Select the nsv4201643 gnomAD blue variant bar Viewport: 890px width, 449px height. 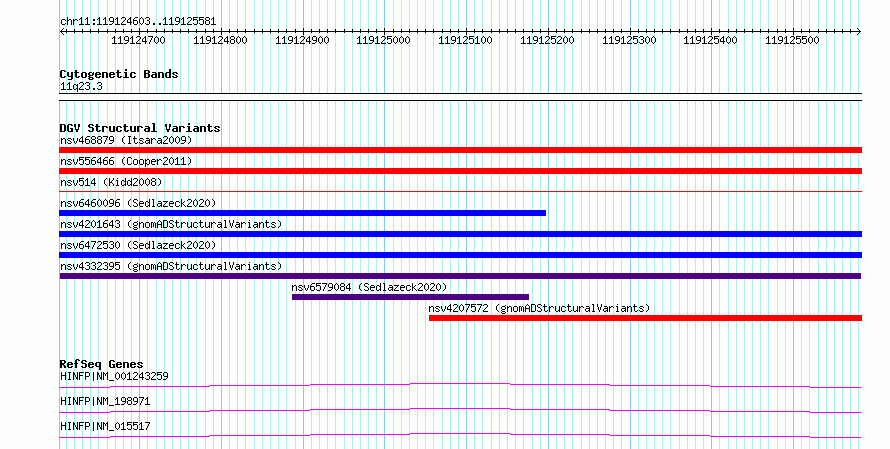[460, 234]
